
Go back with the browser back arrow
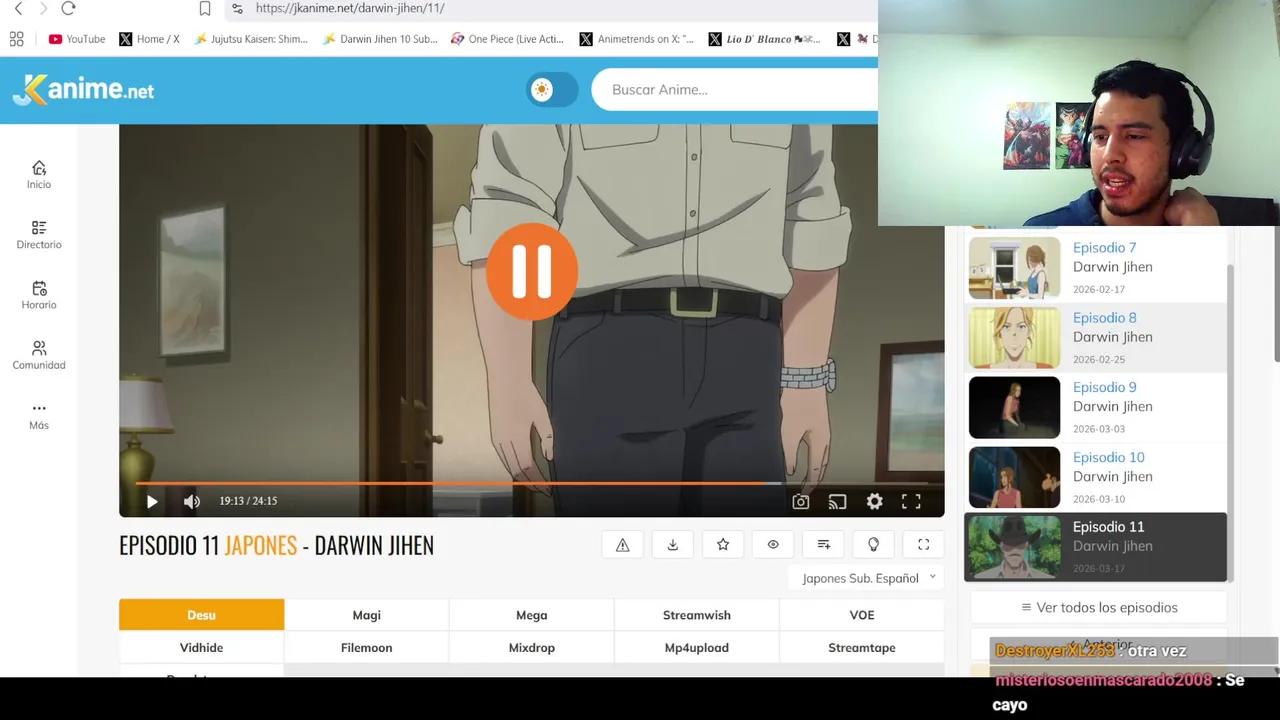point(18,8)
